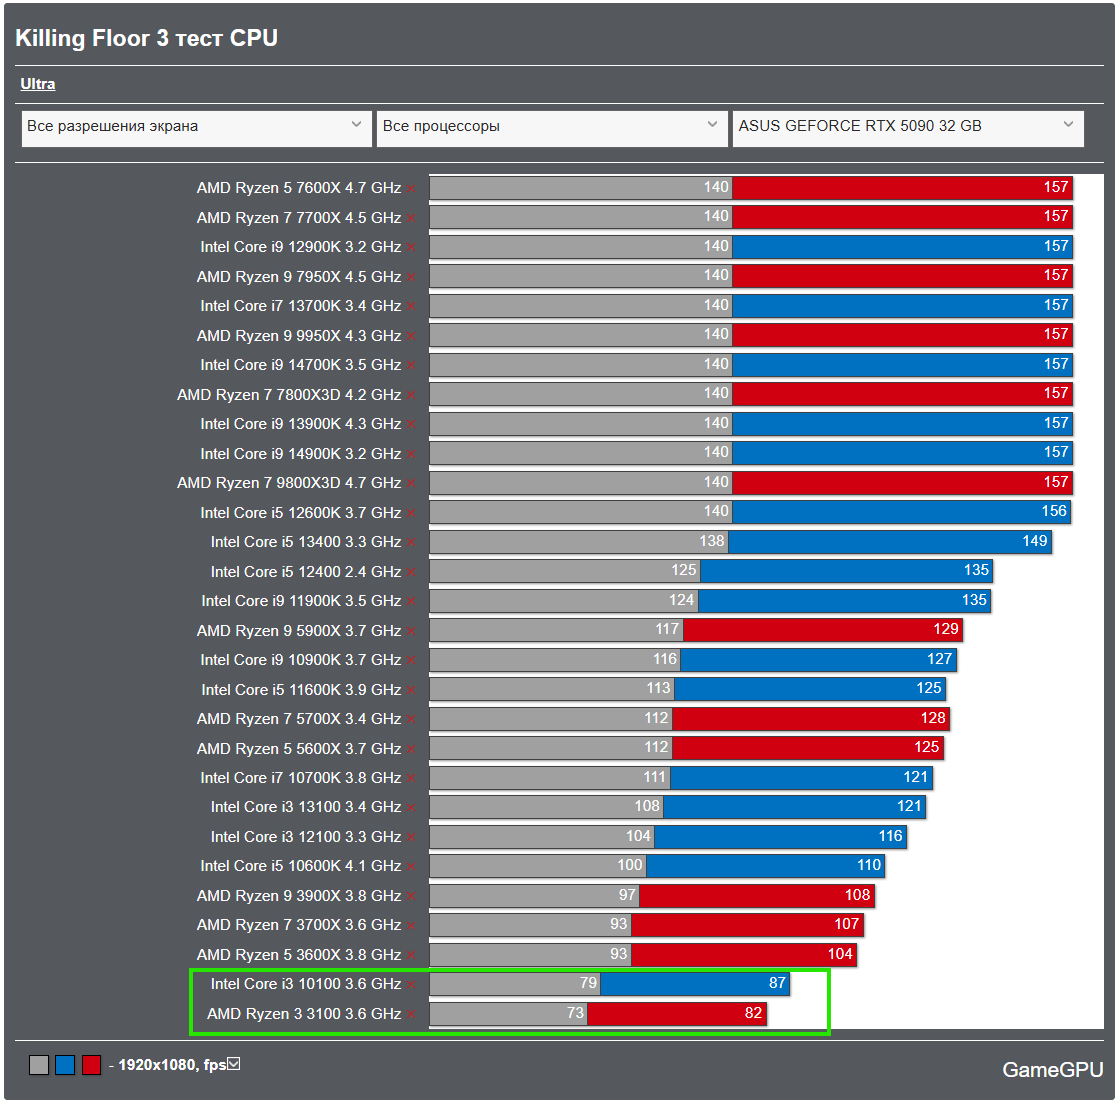Viewport: 1116px width, 1102px height.
Task: Click the Intel Core i5 12400 2.4 GHz label
Action: 306,572
